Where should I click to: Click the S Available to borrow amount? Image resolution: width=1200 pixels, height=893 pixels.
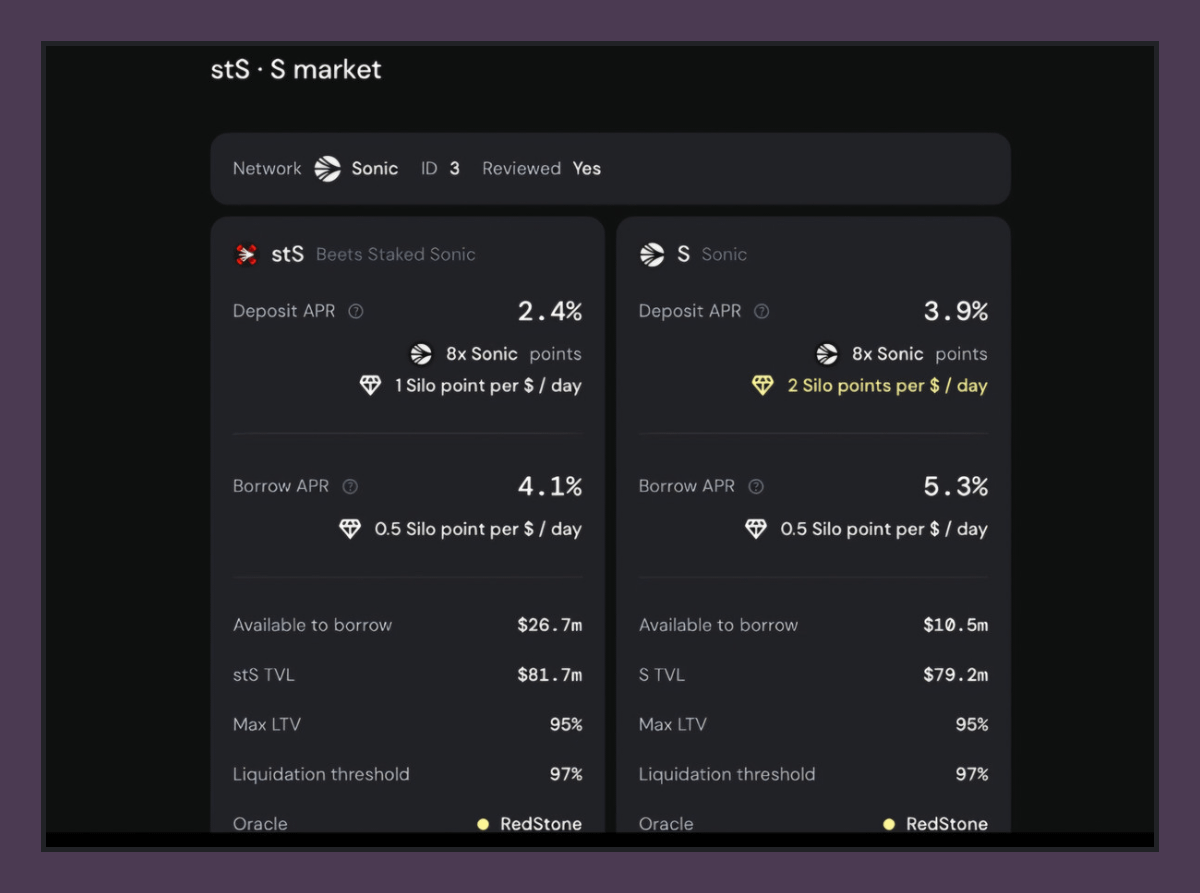coord(955,625)
